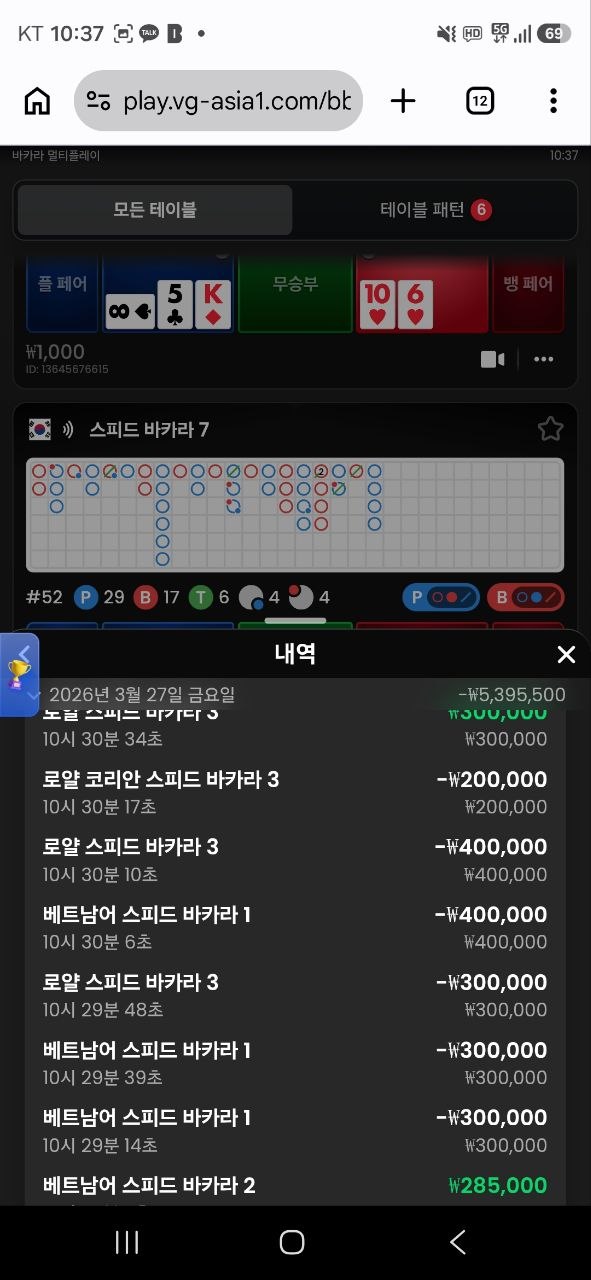Toggle the B banker prediction button

525,598
